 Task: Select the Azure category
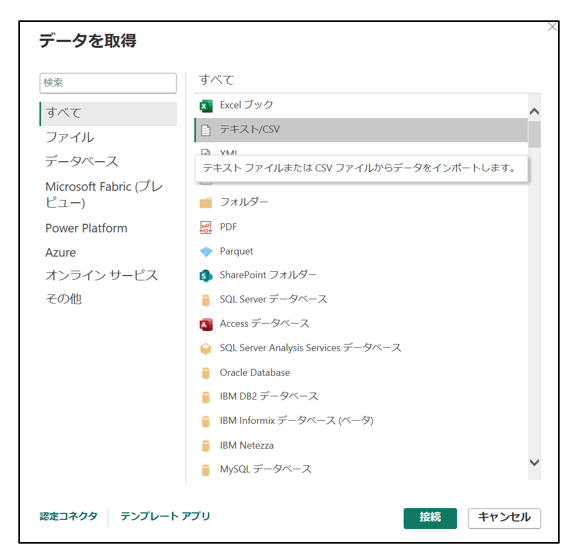pos(60,253)
